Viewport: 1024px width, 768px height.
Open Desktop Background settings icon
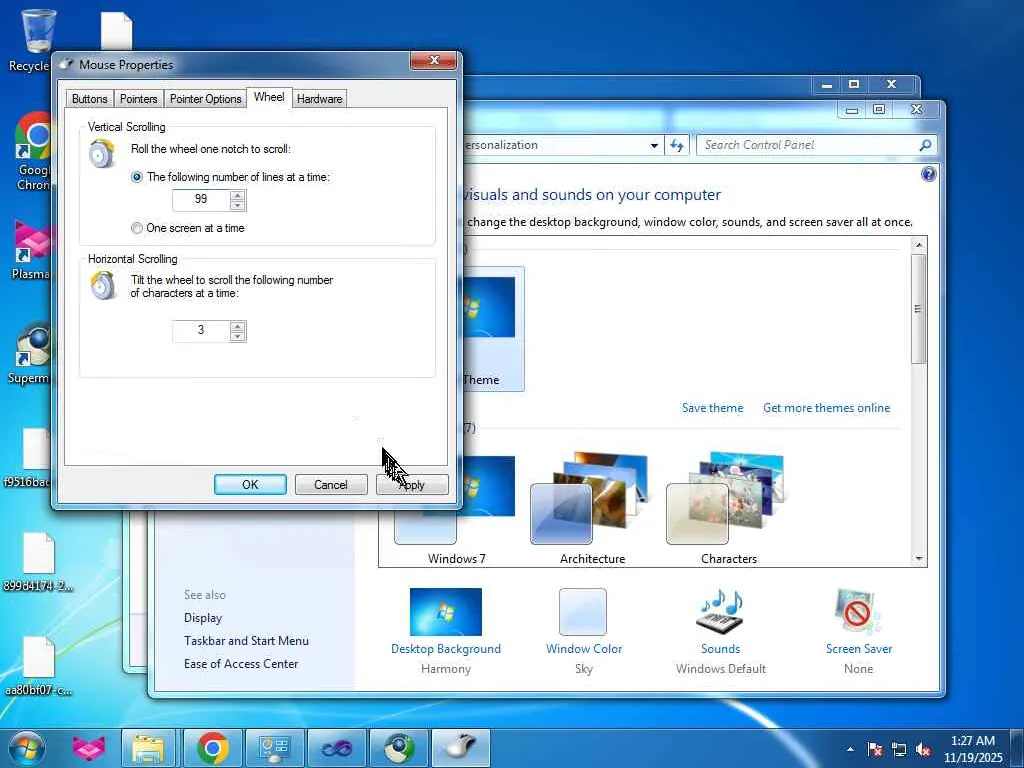(x=445, y=612)
